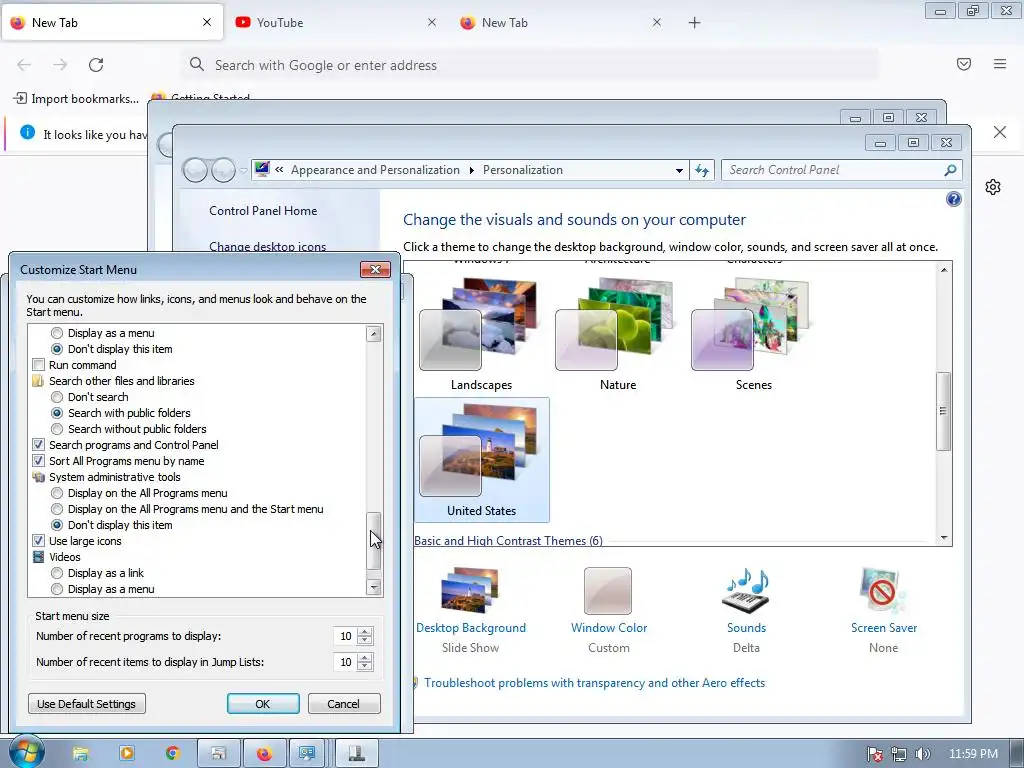The width and height of the screenshot is (1024, 768).
Task: Open the Firefox application menu (hamburger icon)
Action: click(x=999, y=64)
